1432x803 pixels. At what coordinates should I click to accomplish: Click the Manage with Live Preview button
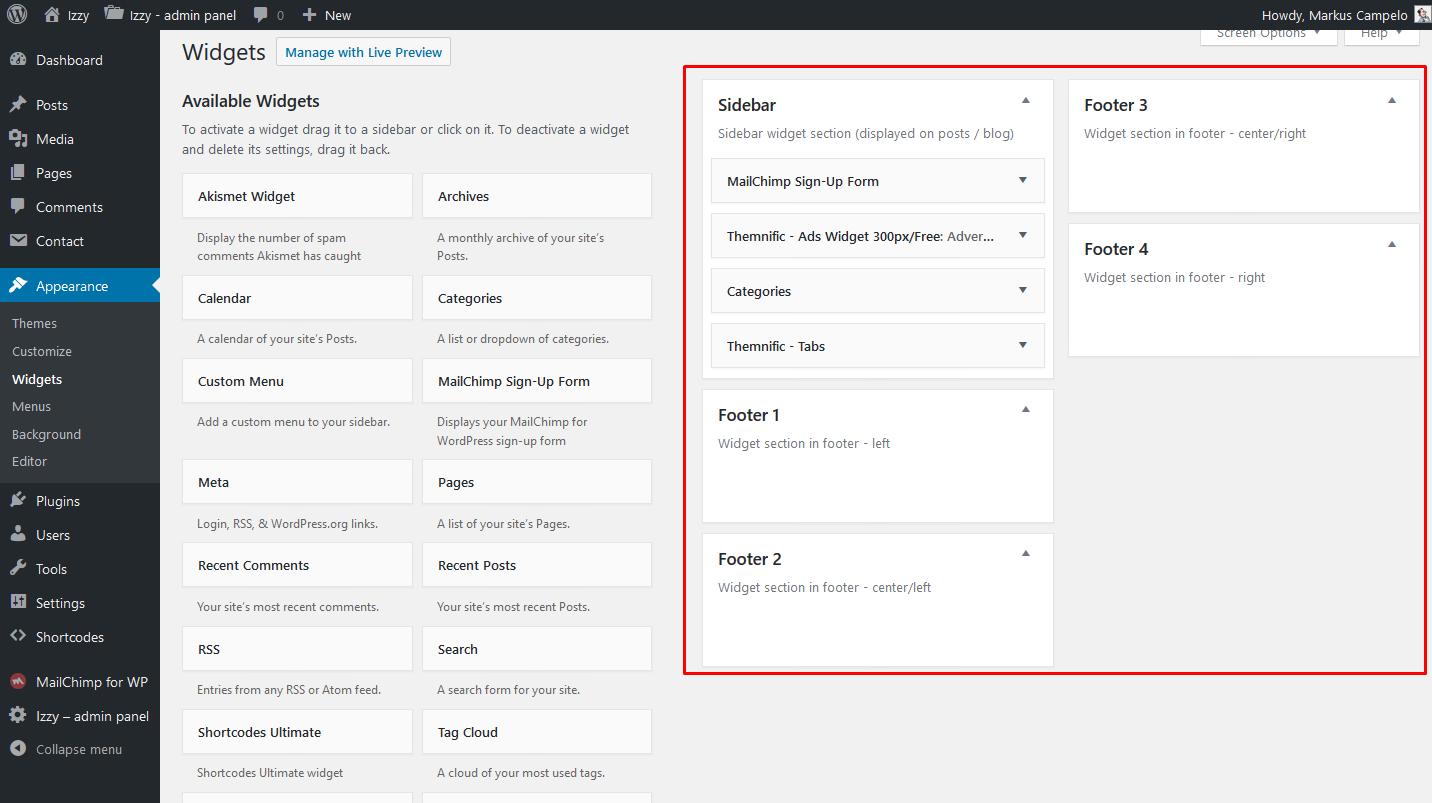363,52
